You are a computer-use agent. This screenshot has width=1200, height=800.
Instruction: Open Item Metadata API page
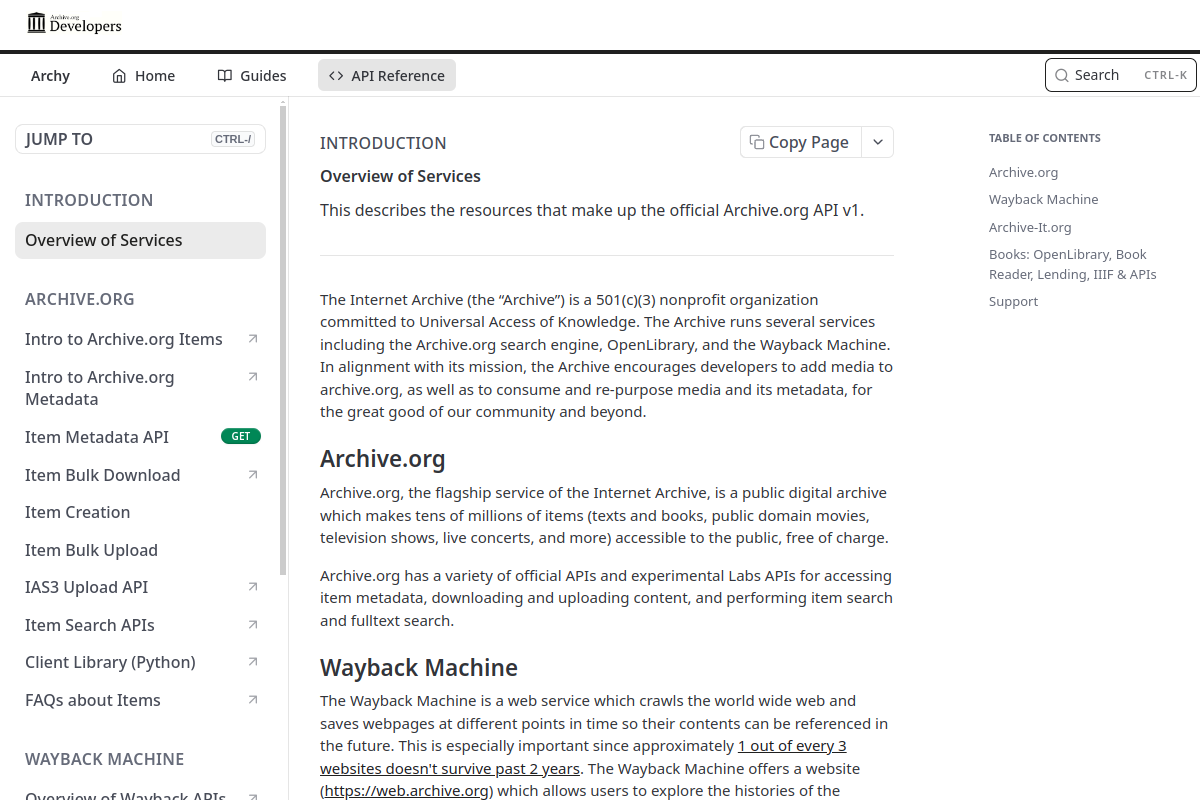pyautogui.click(x=140, y=437)
